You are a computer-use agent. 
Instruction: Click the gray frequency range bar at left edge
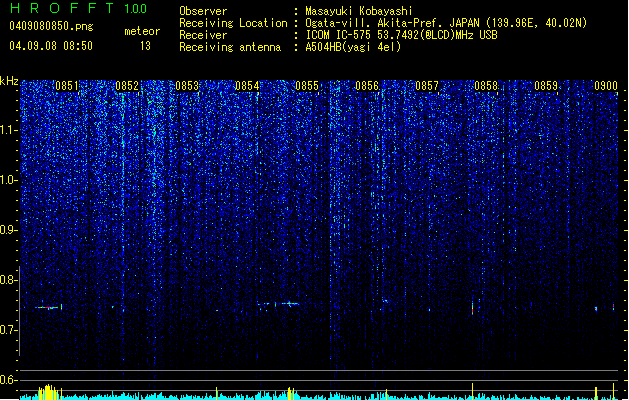pyautogui.click(x=19, y=311)
